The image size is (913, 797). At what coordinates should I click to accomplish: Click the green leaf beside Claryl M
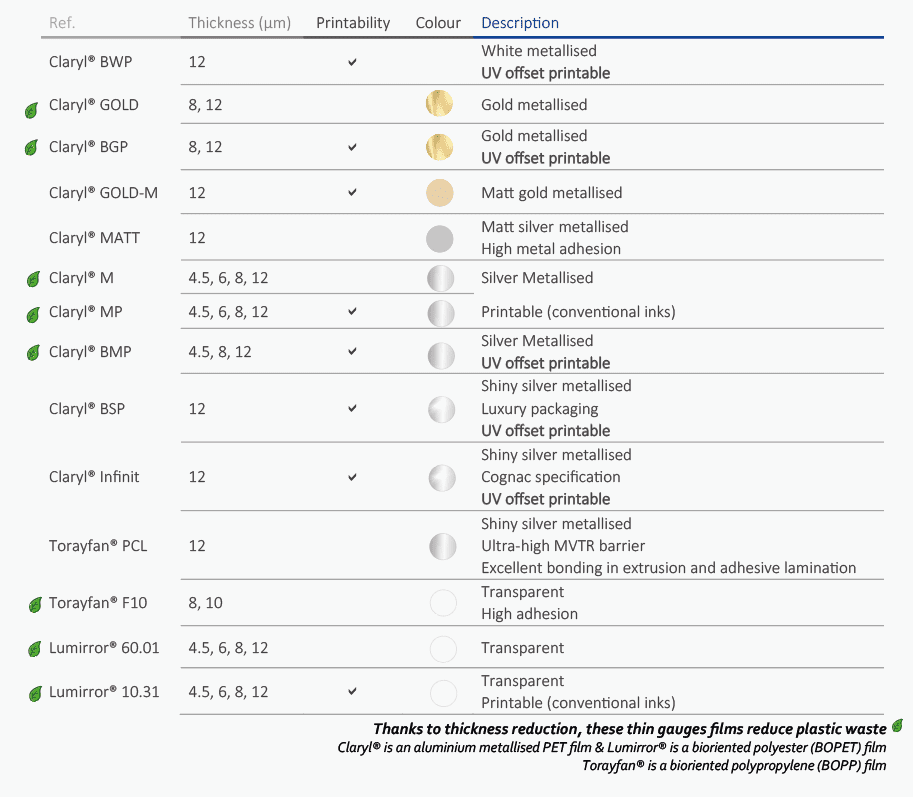tap(33, 279)
